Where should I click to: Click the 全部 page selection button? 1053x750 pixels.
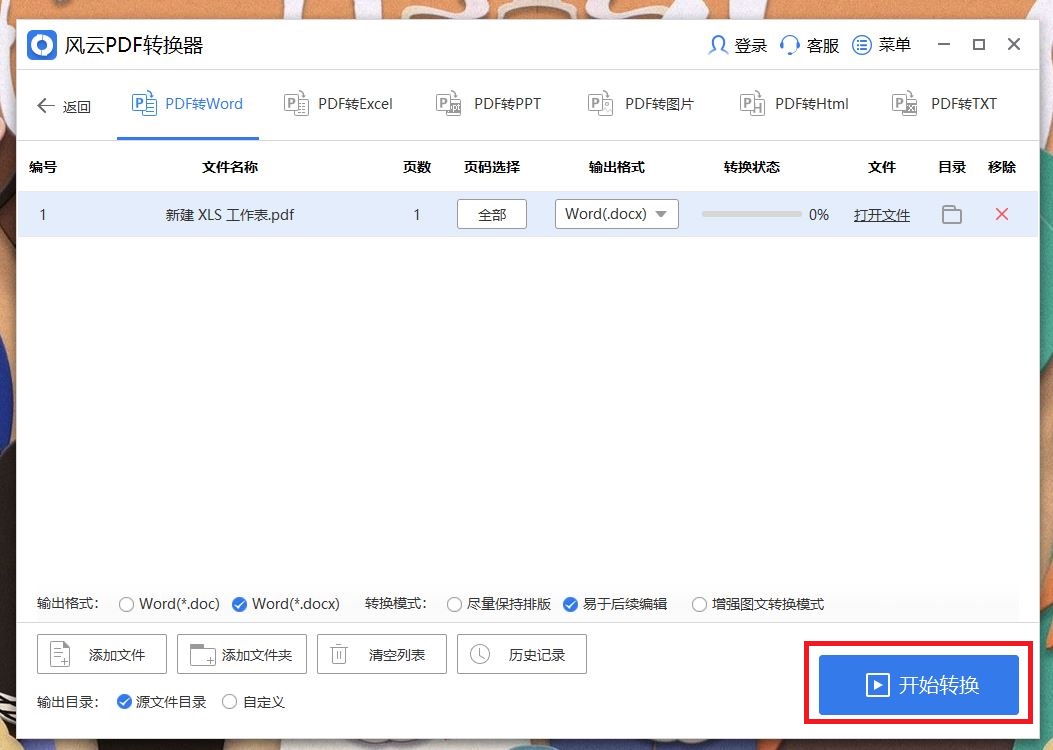coord(492,214)
